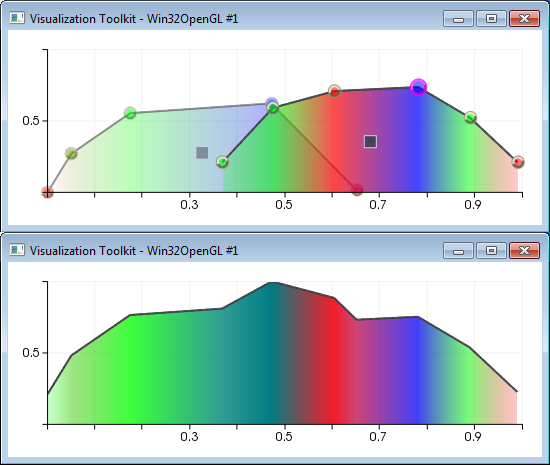Pick the green control point near 0.9
The image size is (550, 466).
(x=470, y=117)
